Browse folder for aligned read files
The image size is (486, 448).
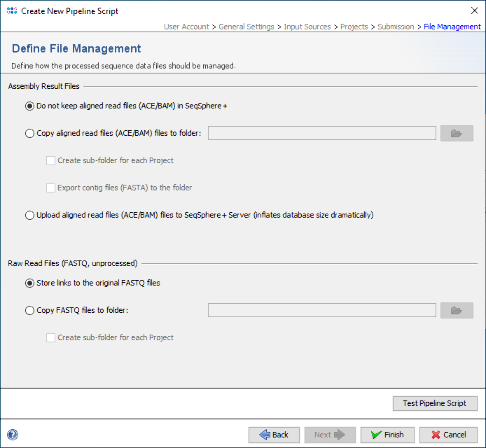pos(456,133)
